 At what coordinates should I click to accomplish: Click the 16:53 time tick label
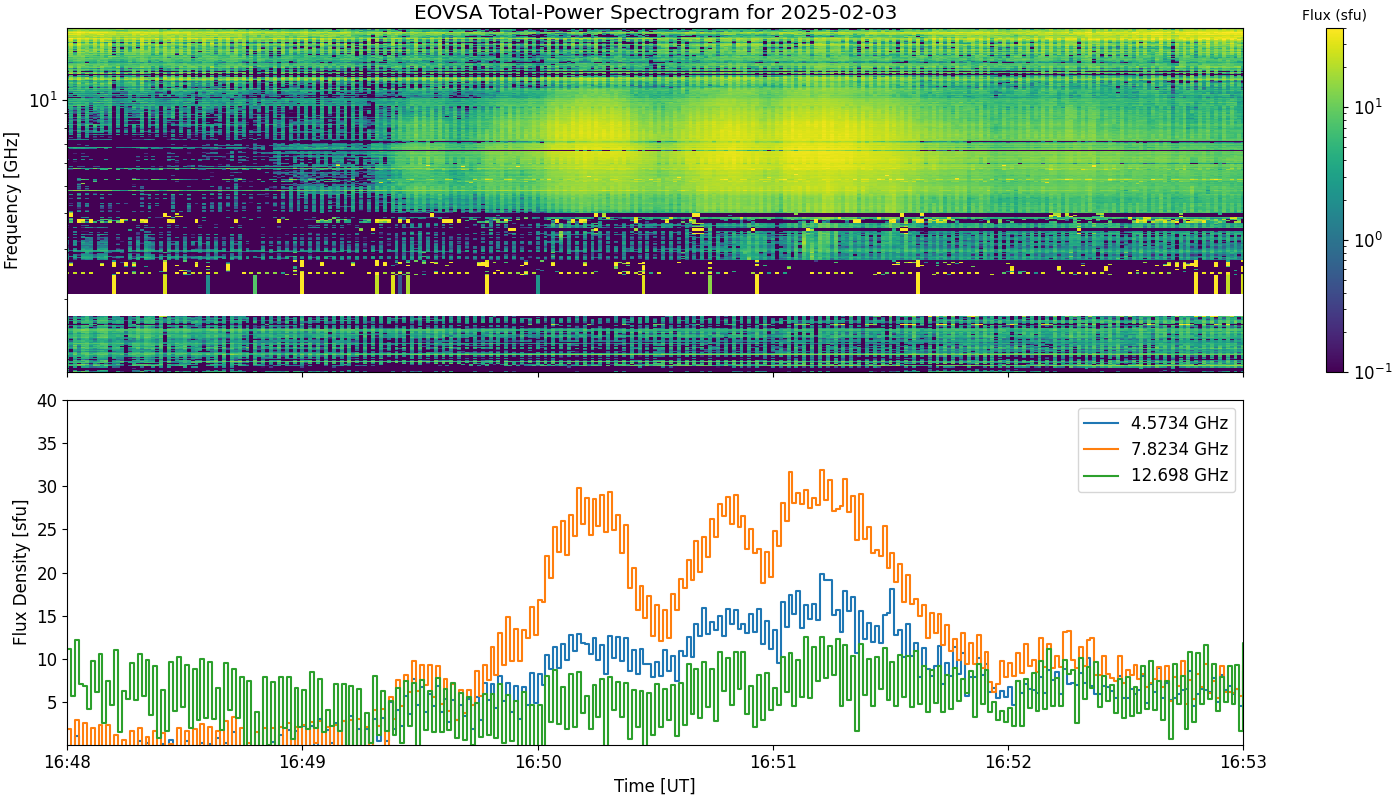(x=1243, y=762)
